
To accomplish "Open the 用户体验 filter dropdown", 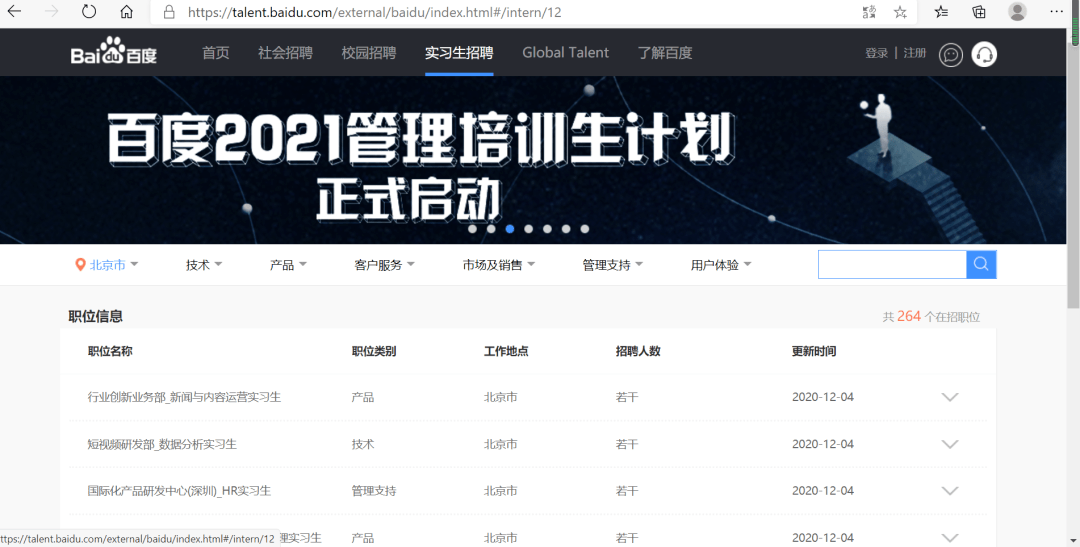I will 721,265.
